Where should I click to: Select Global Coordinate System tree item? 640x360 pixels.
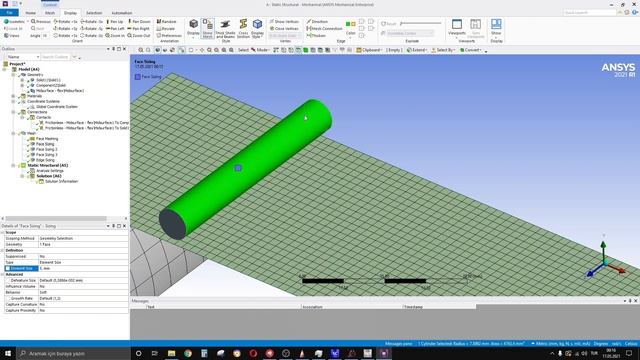point(57,107)
